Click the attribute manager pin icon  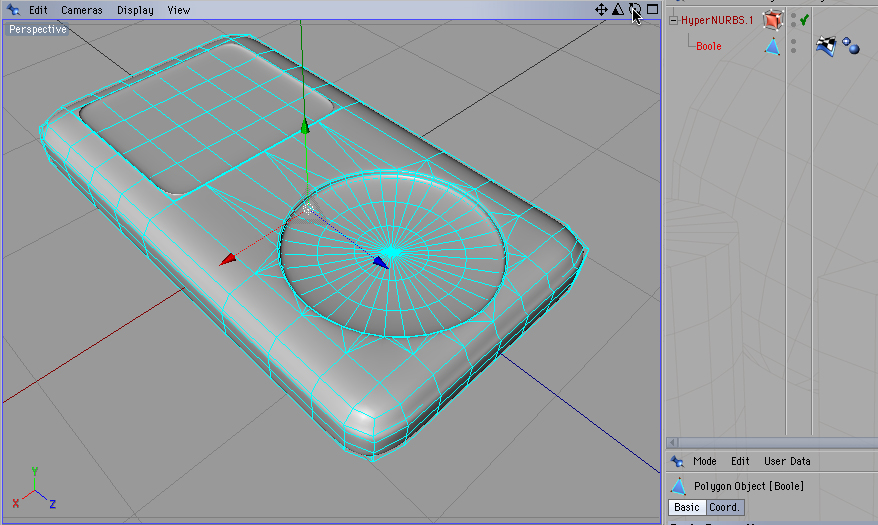pyautogui.click(x=677, y=461)
